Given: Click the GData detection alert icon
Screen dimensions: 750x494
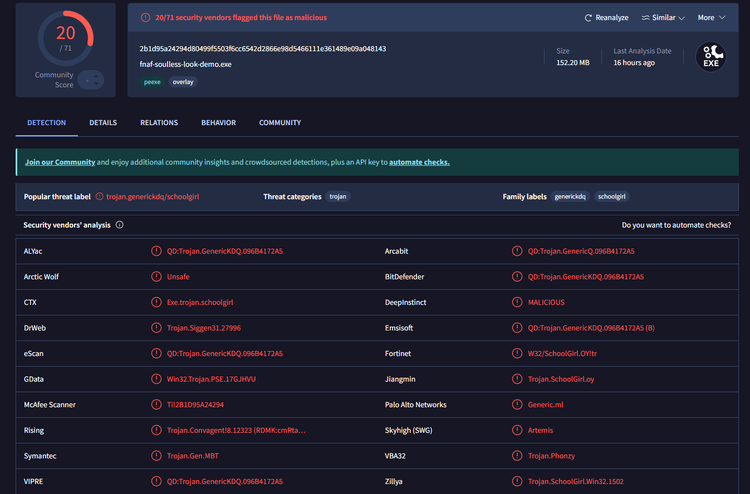Looking at the screenshot, I should 156,379.
